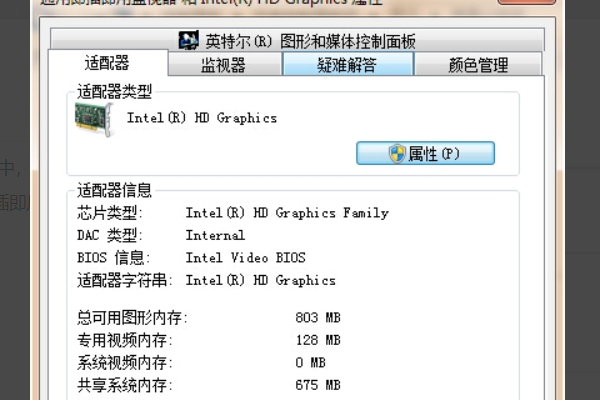Image resolution: width=600 pixels, height=400 pixels.
Task: Click the 675 MB shared system memory value
Action: [x=318, y=385]
